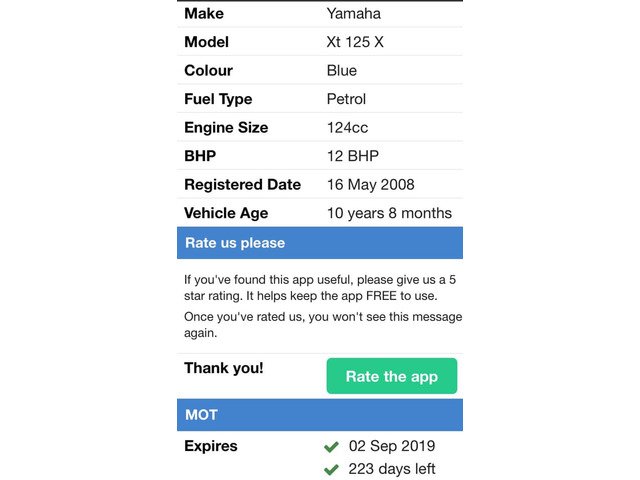Select the 223 days left text
This screenshot has width=640, height=480.
tap(392, 469)
